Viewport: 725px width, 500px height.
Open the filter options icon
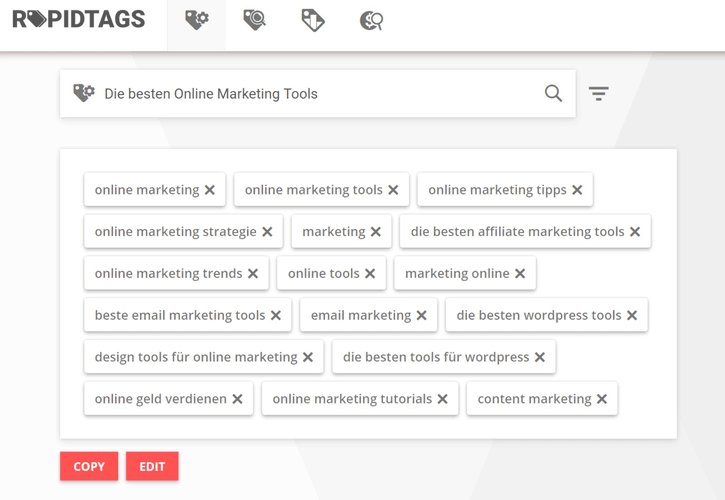[x=599, y=93]
